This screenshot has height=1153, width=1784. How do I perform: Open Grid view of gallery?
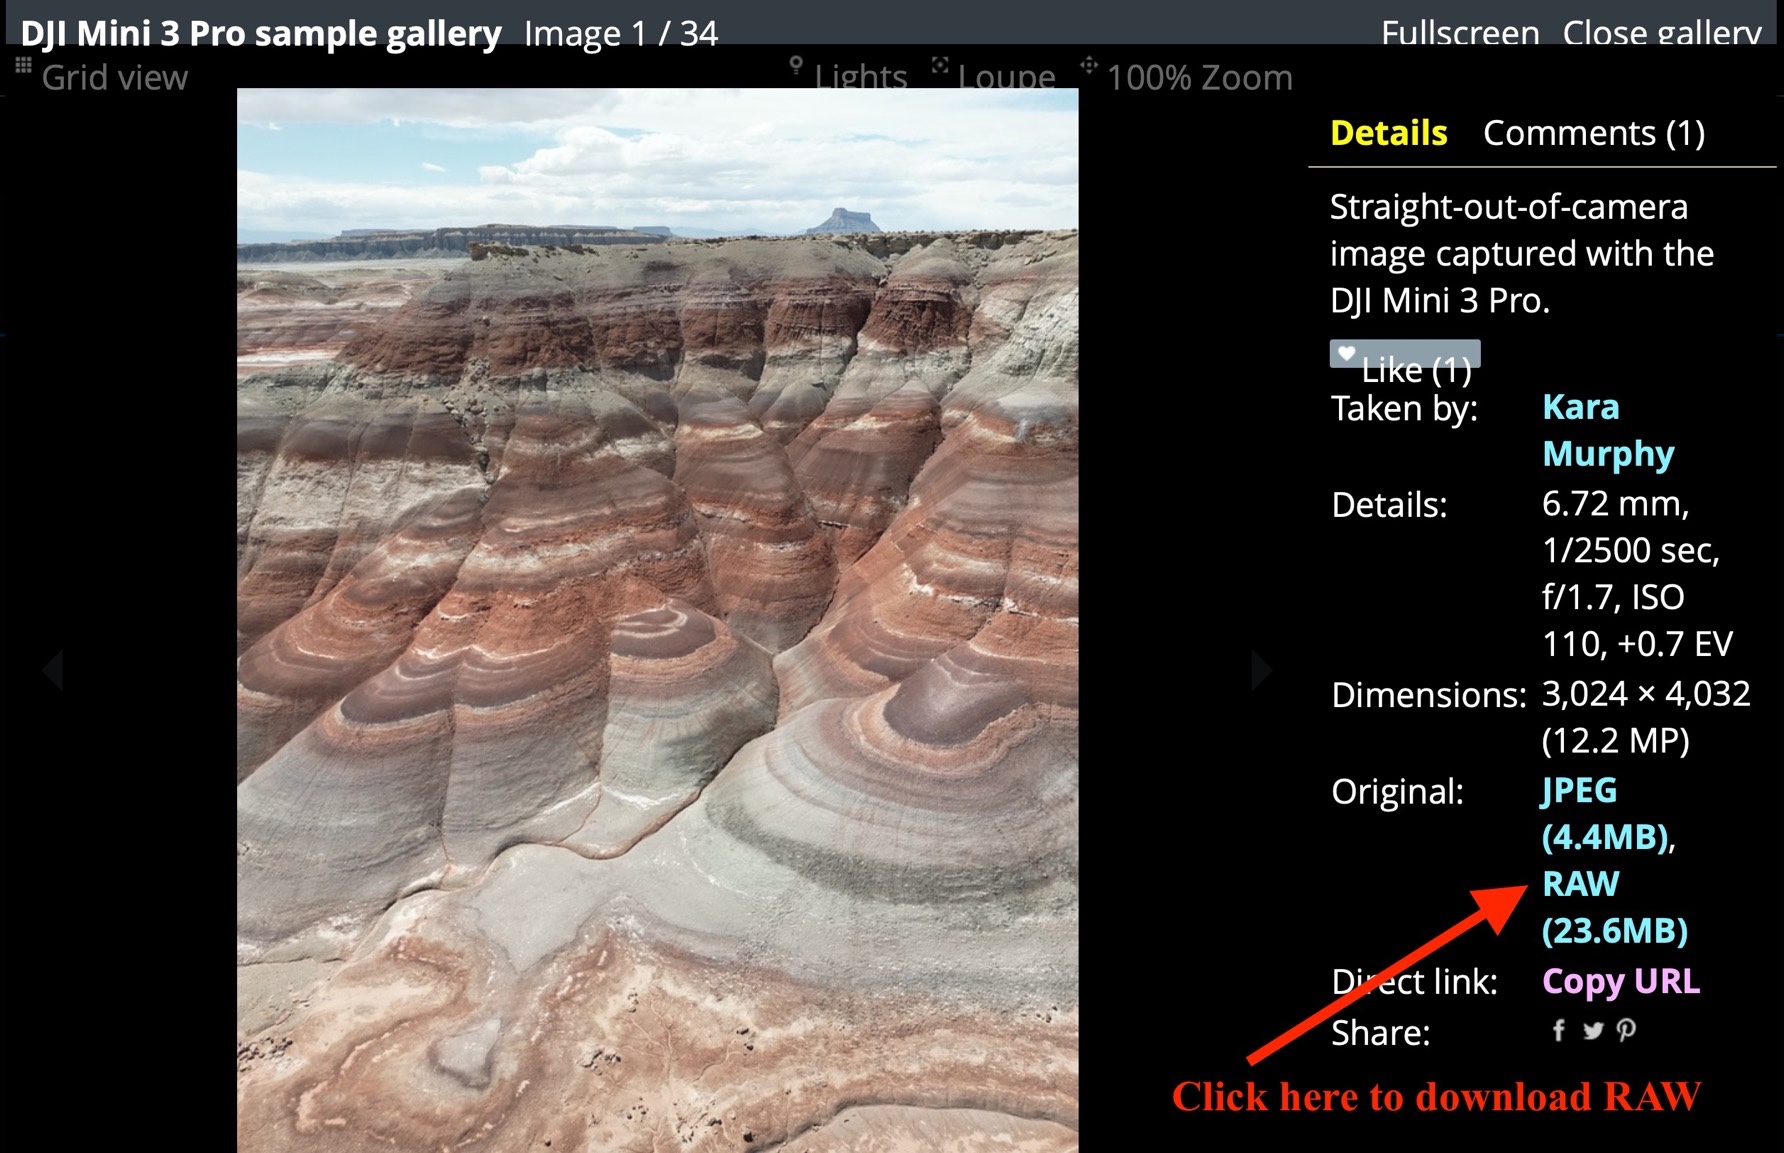pos(102,76)
